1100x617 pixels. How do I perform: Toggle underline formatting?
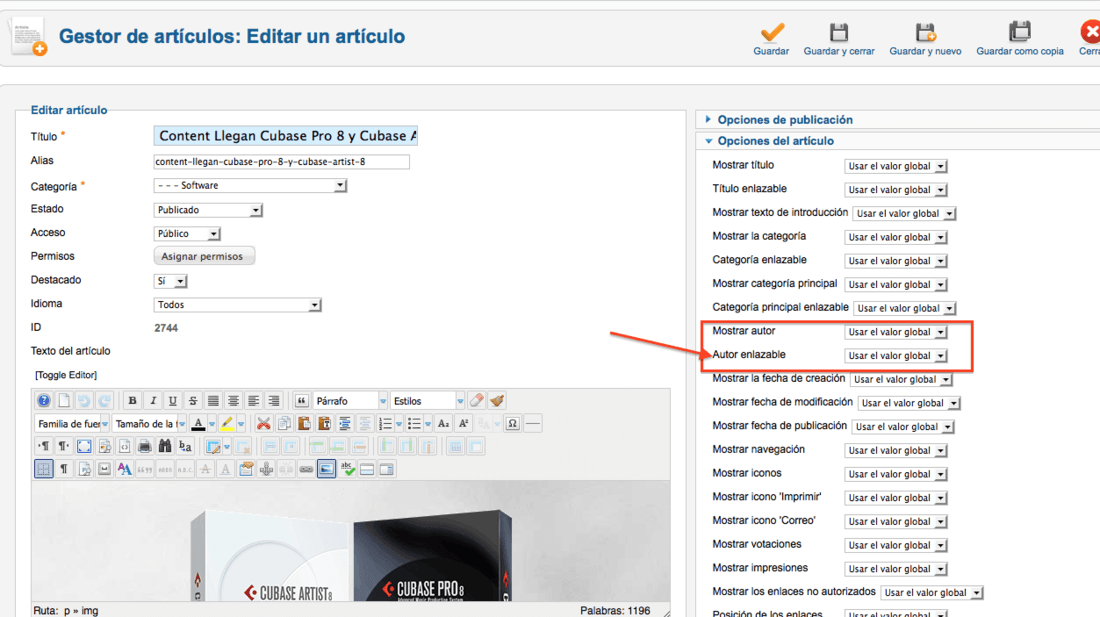[173, 400]
